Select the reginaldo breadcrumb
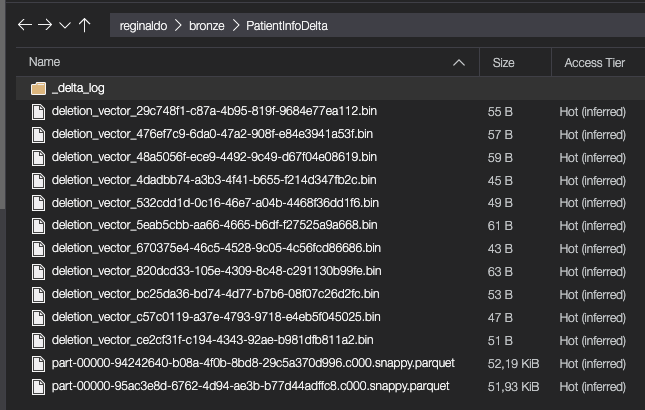 [x=143, y=26]
